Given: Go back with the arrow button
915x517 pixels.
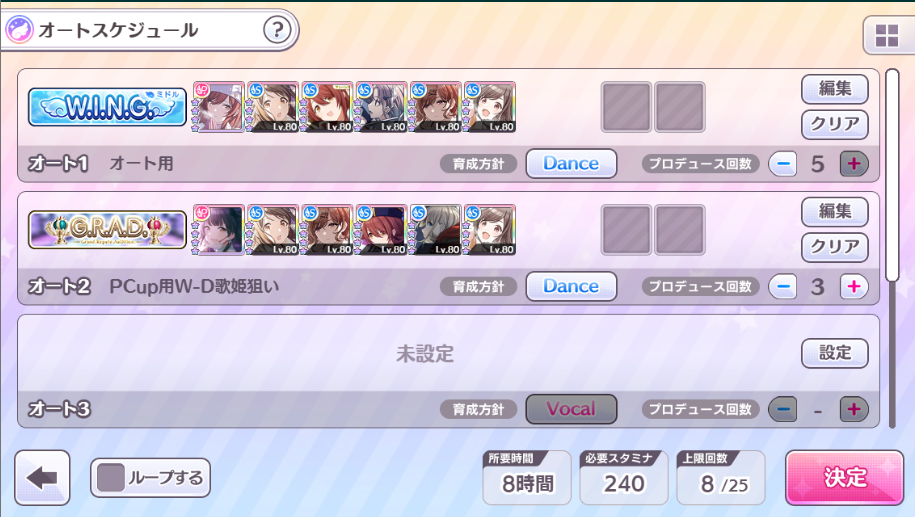Looking at the screenshot, I should (x=42, y=478).
